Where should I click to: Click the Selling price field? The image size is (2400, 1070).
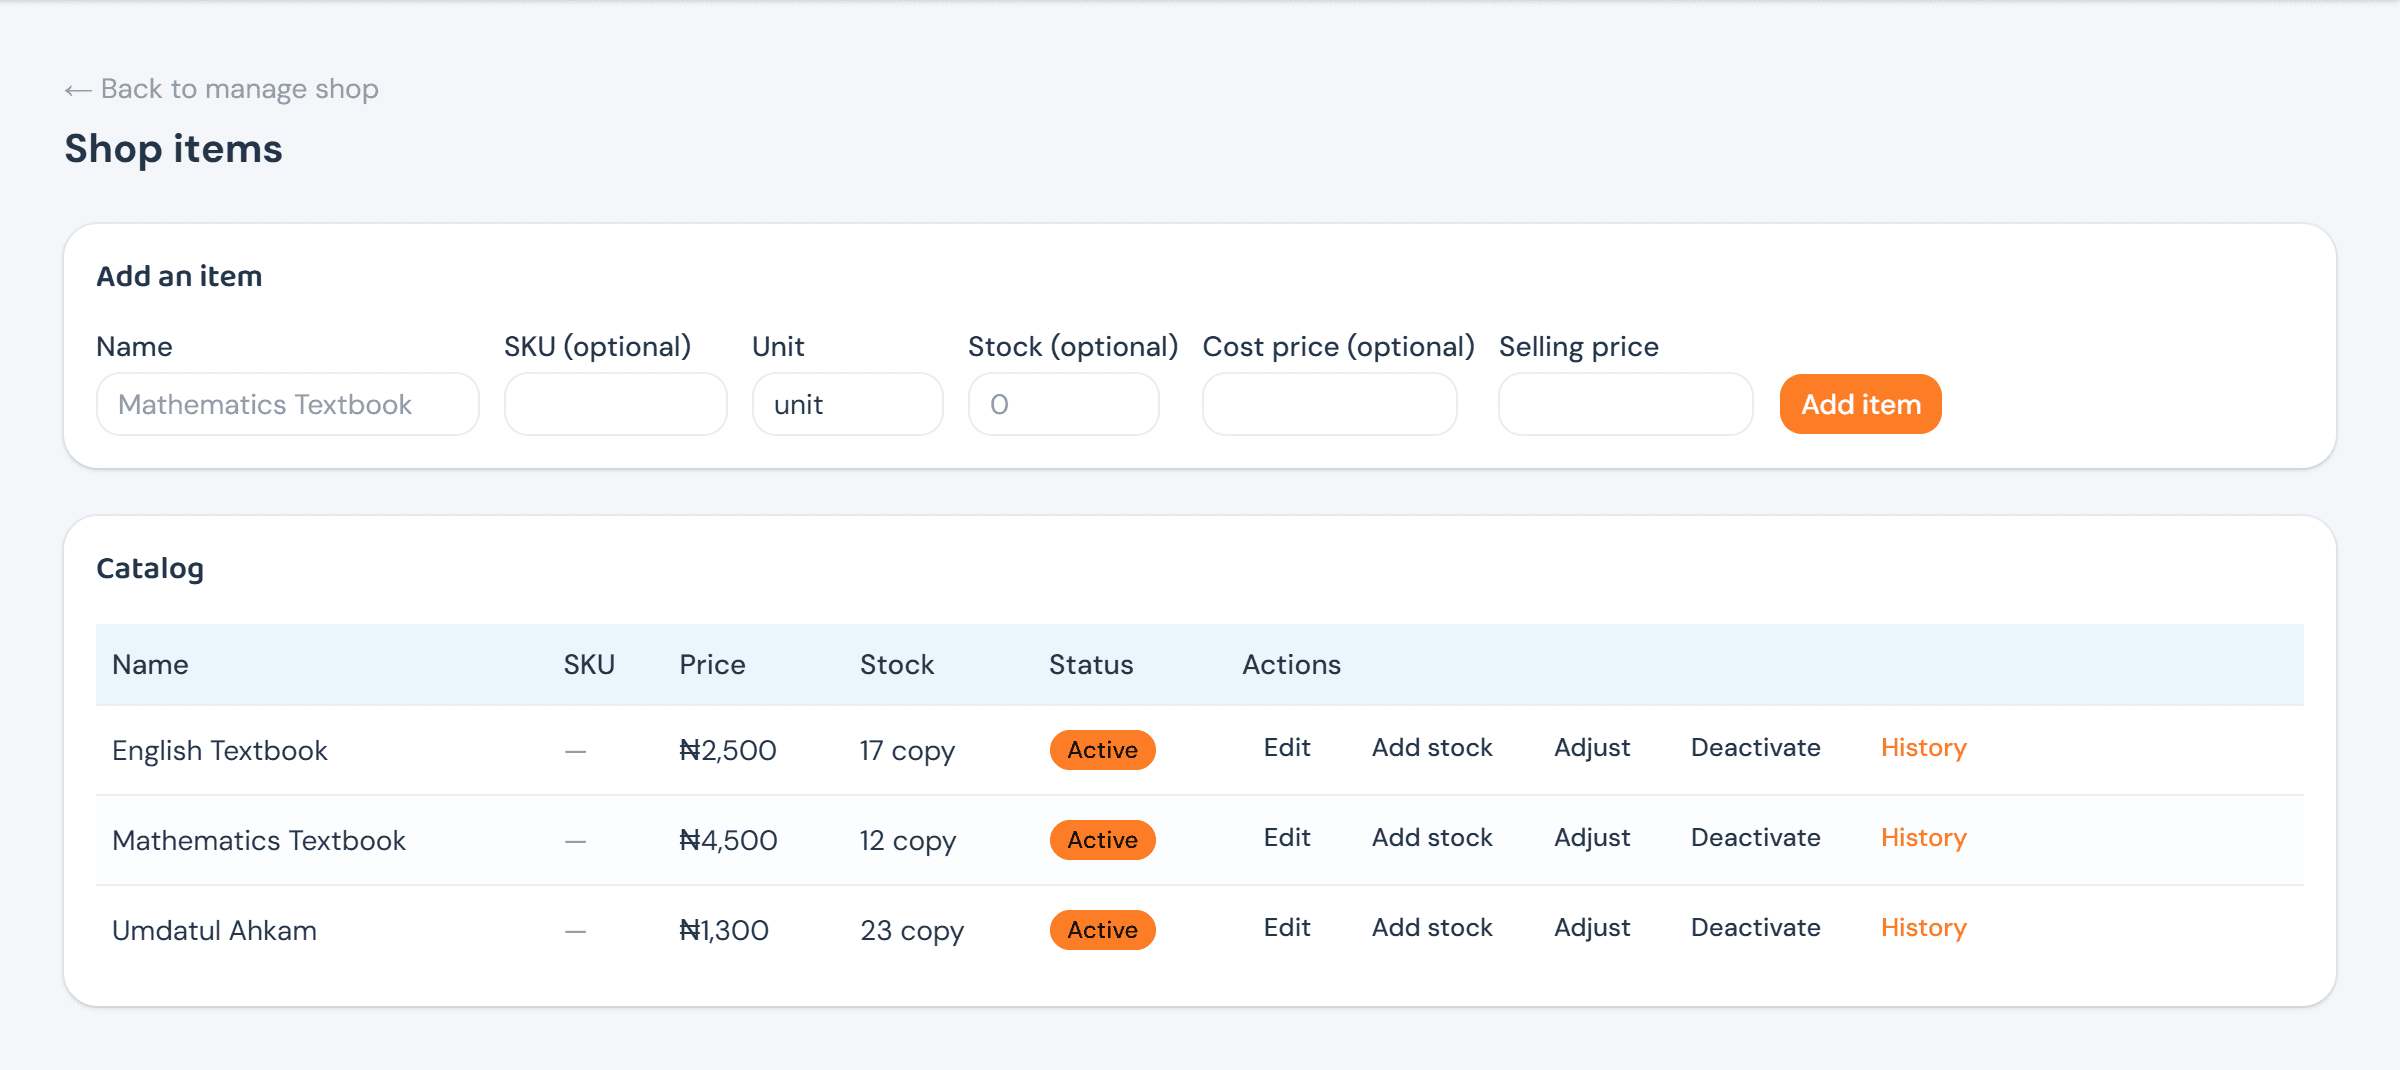(1626, 404)
